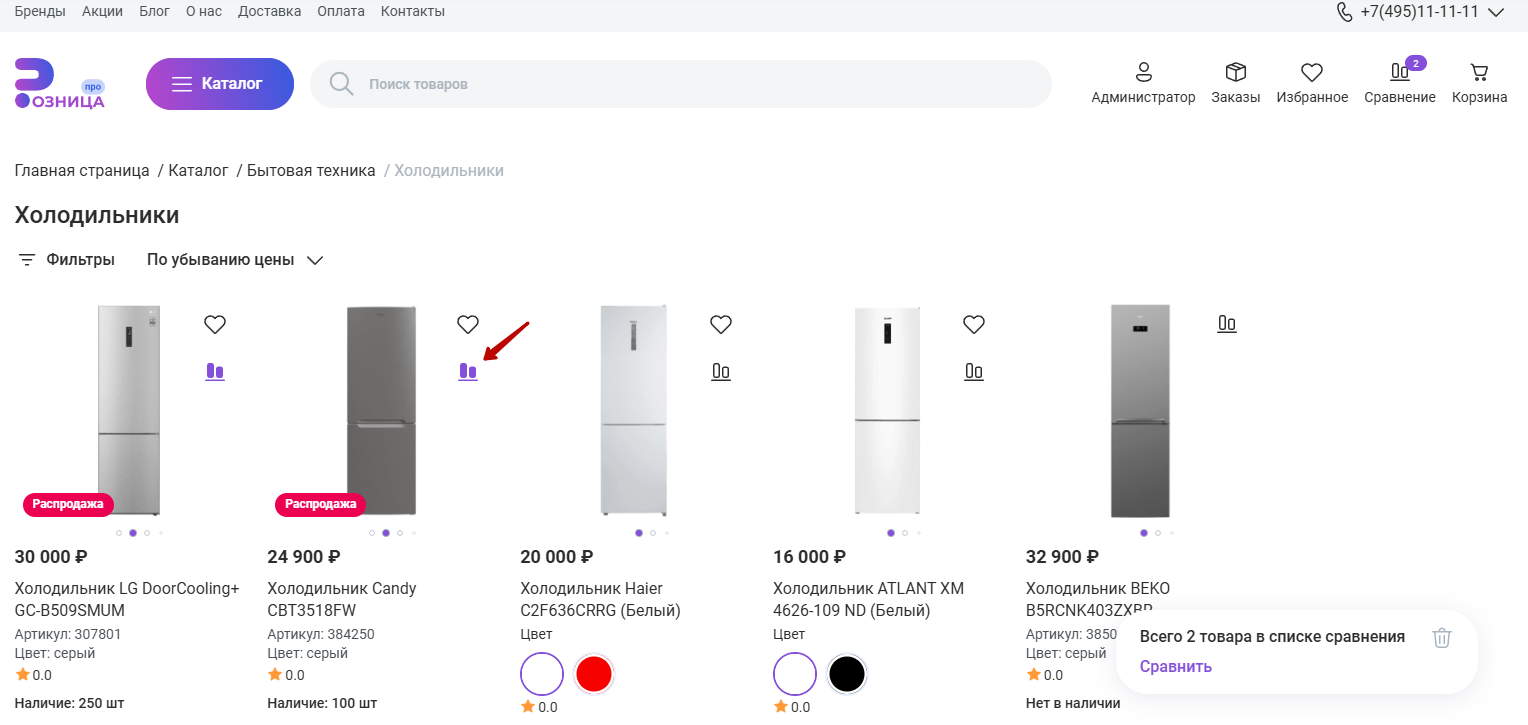
Task: Click the search magnifier icon
Action: point(342,84)
